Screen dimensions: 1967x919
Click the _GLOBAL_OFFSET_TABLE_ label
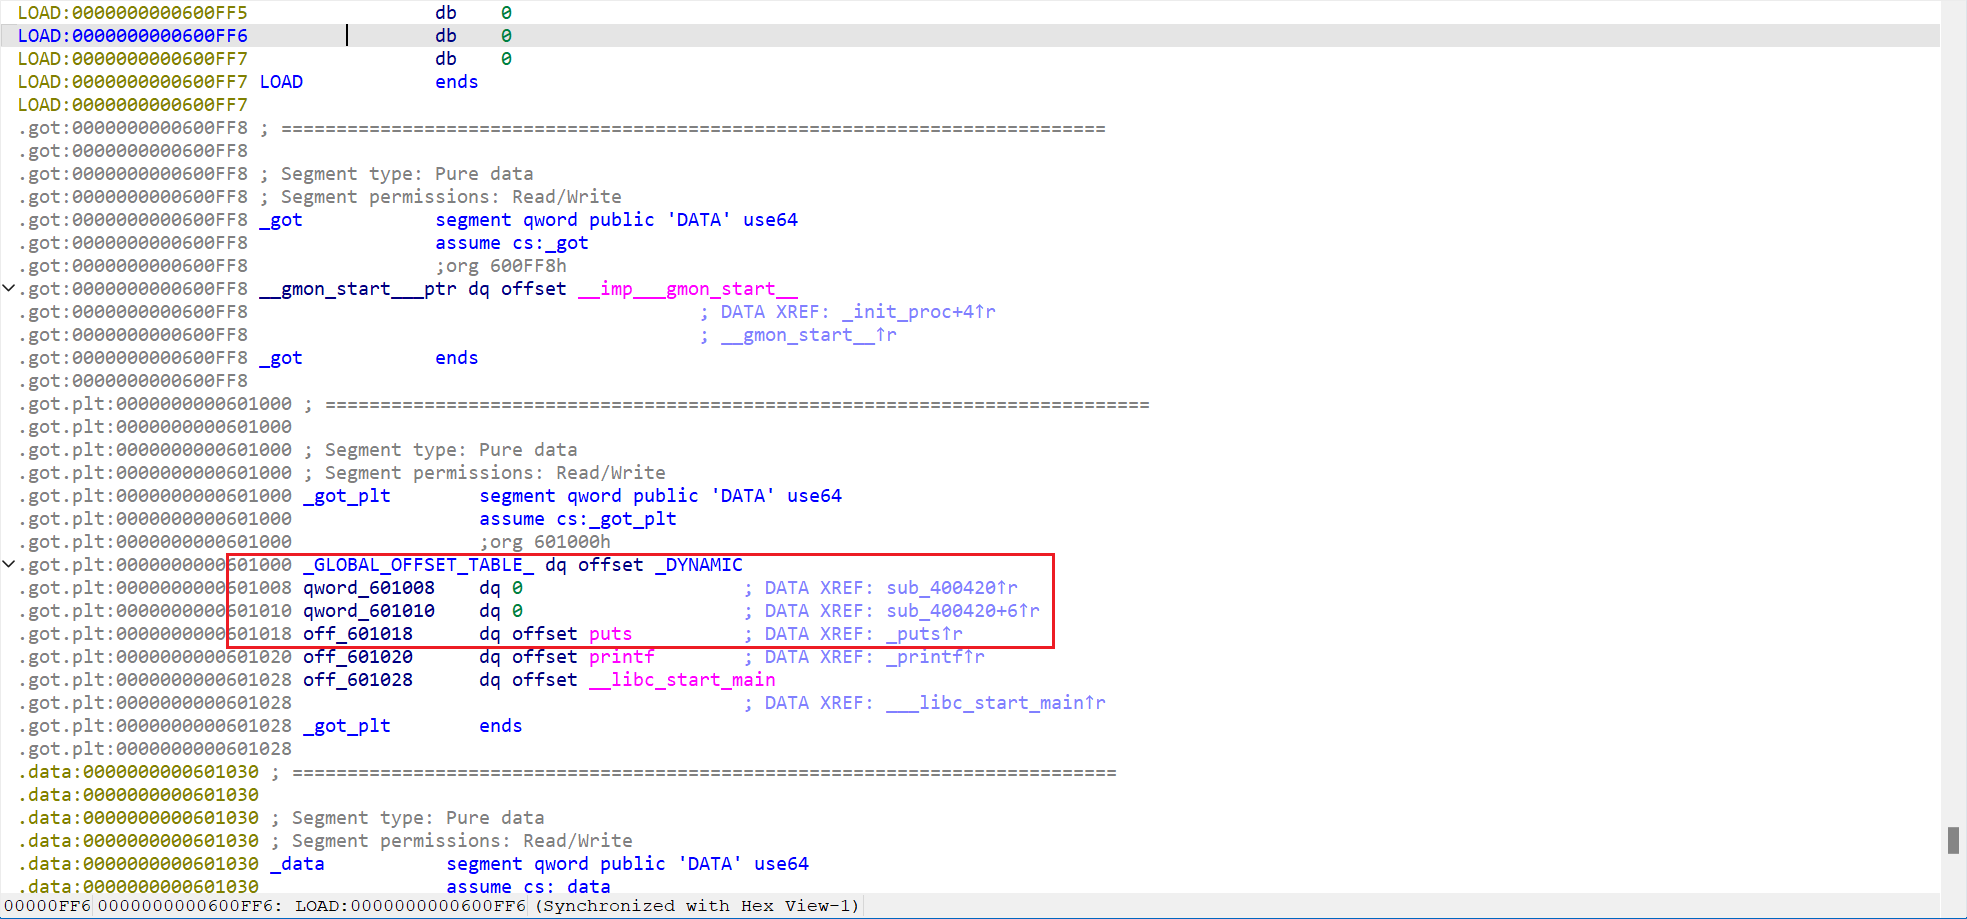coord(418,565)
